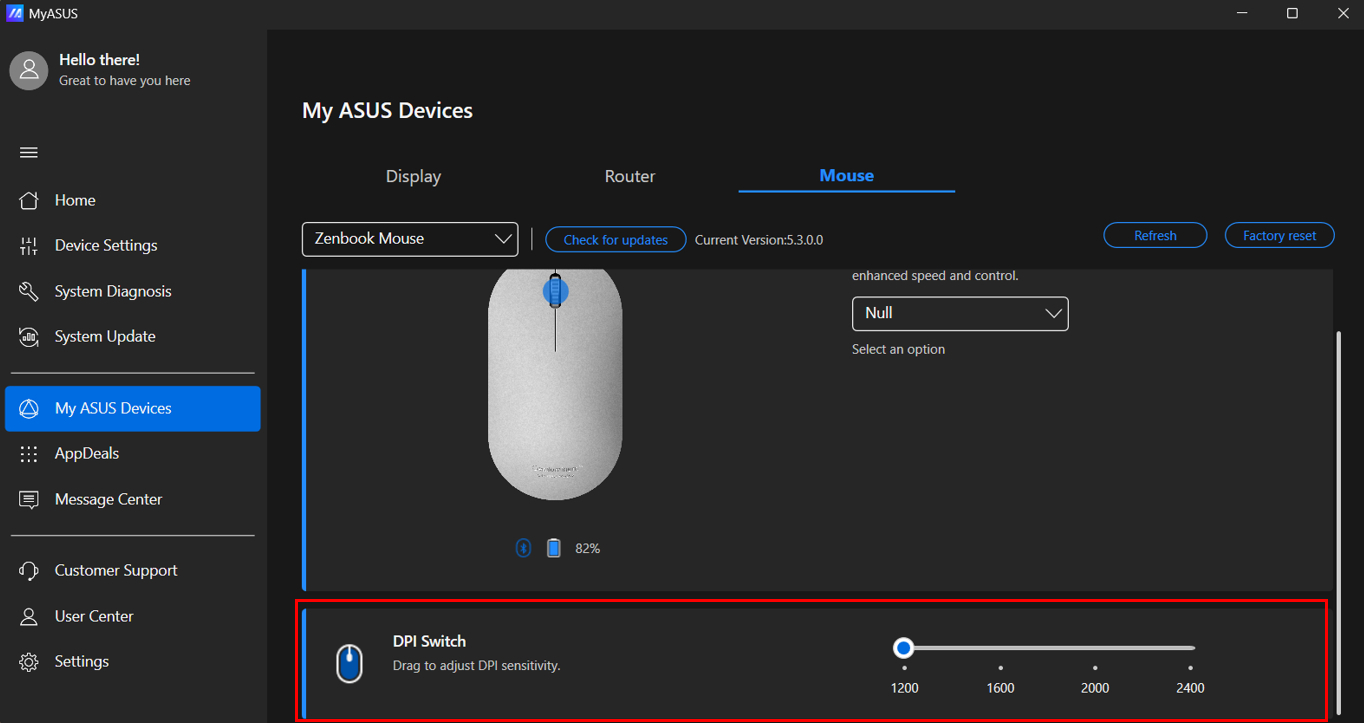Image resolution: width=1364 pixels, height=723 pixels.
Task: Maximize the MyASUS window
Action: pyautogui.click(x=1292, y=14)
